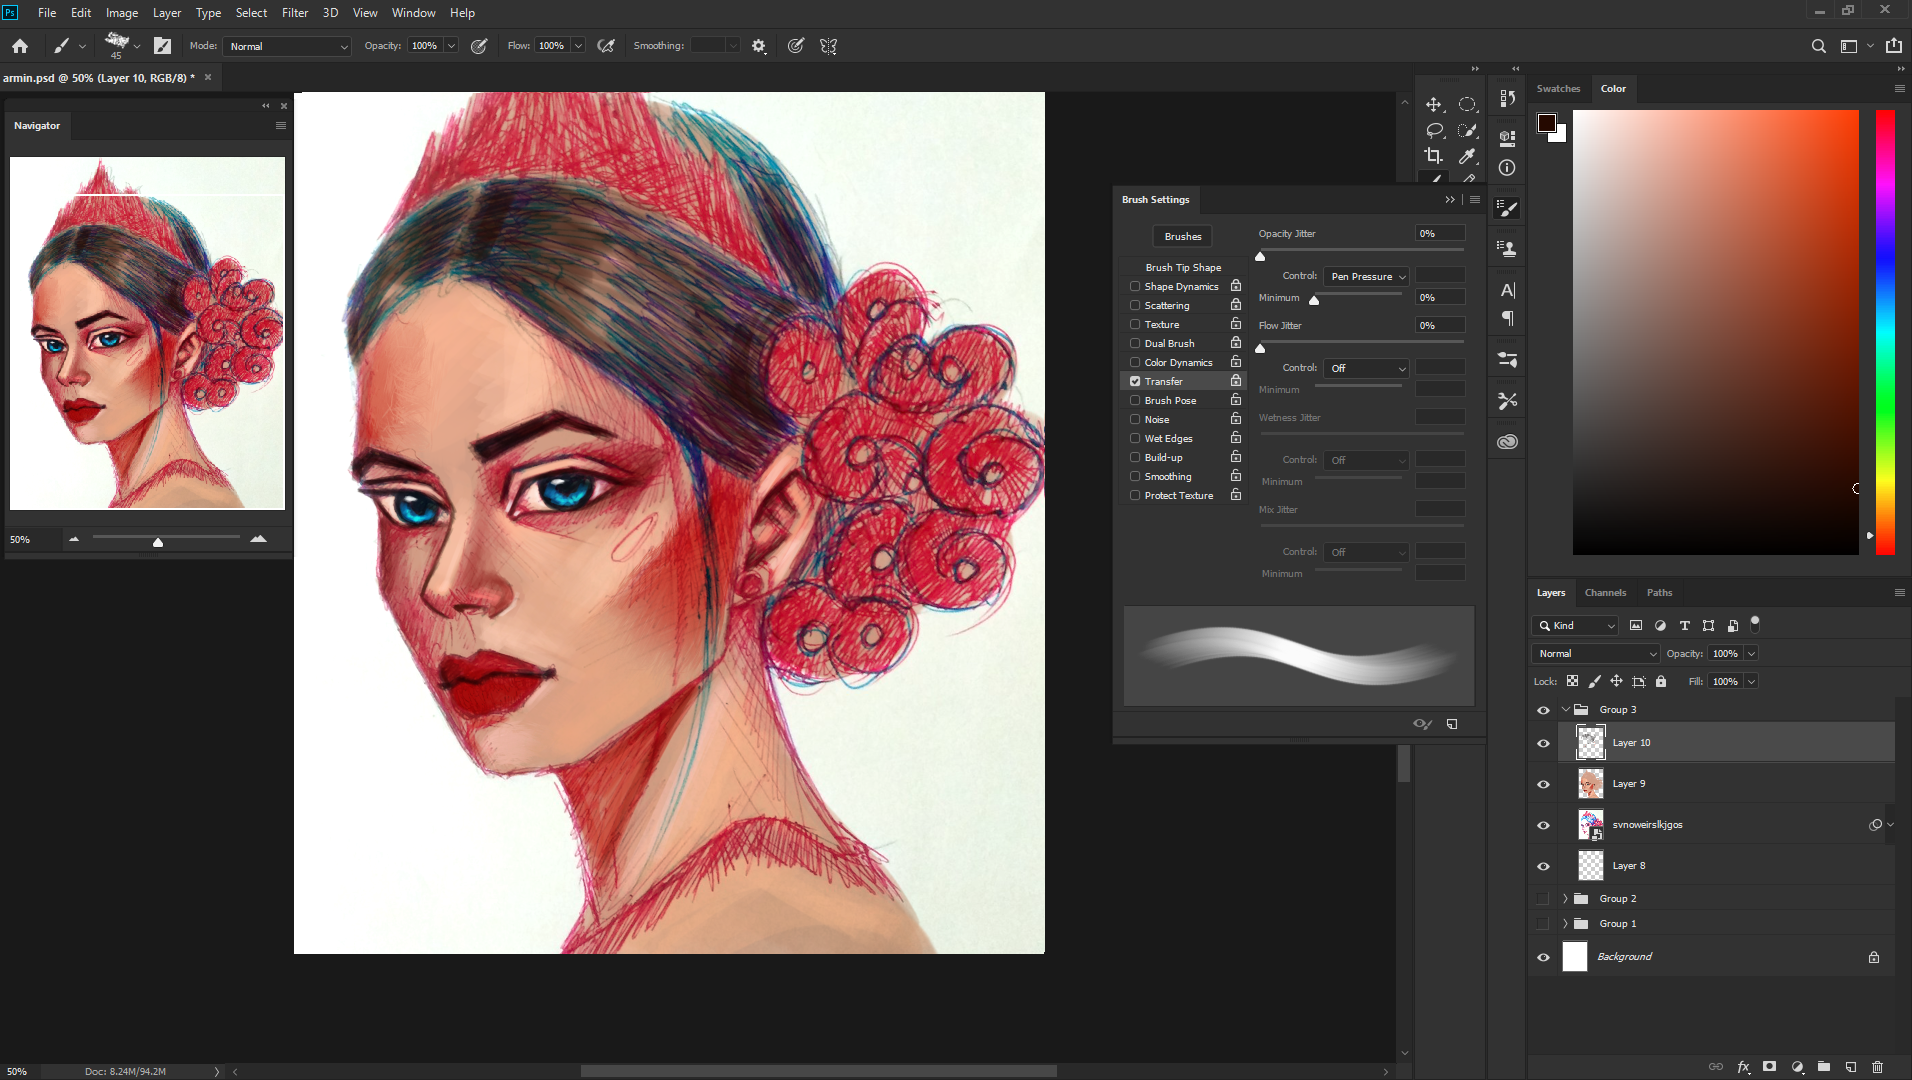Select the Move tool
Viewport: 1912px width, 1080px height.
(1433, 104)
